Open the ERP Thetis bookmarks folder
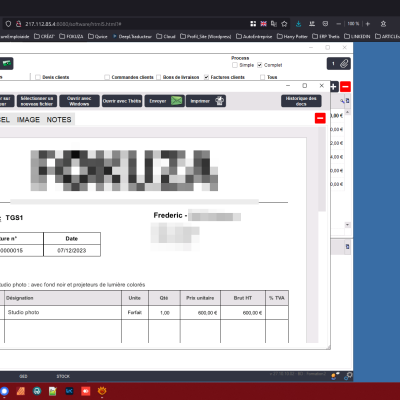 pyautogui.click(x=326, y=36)
